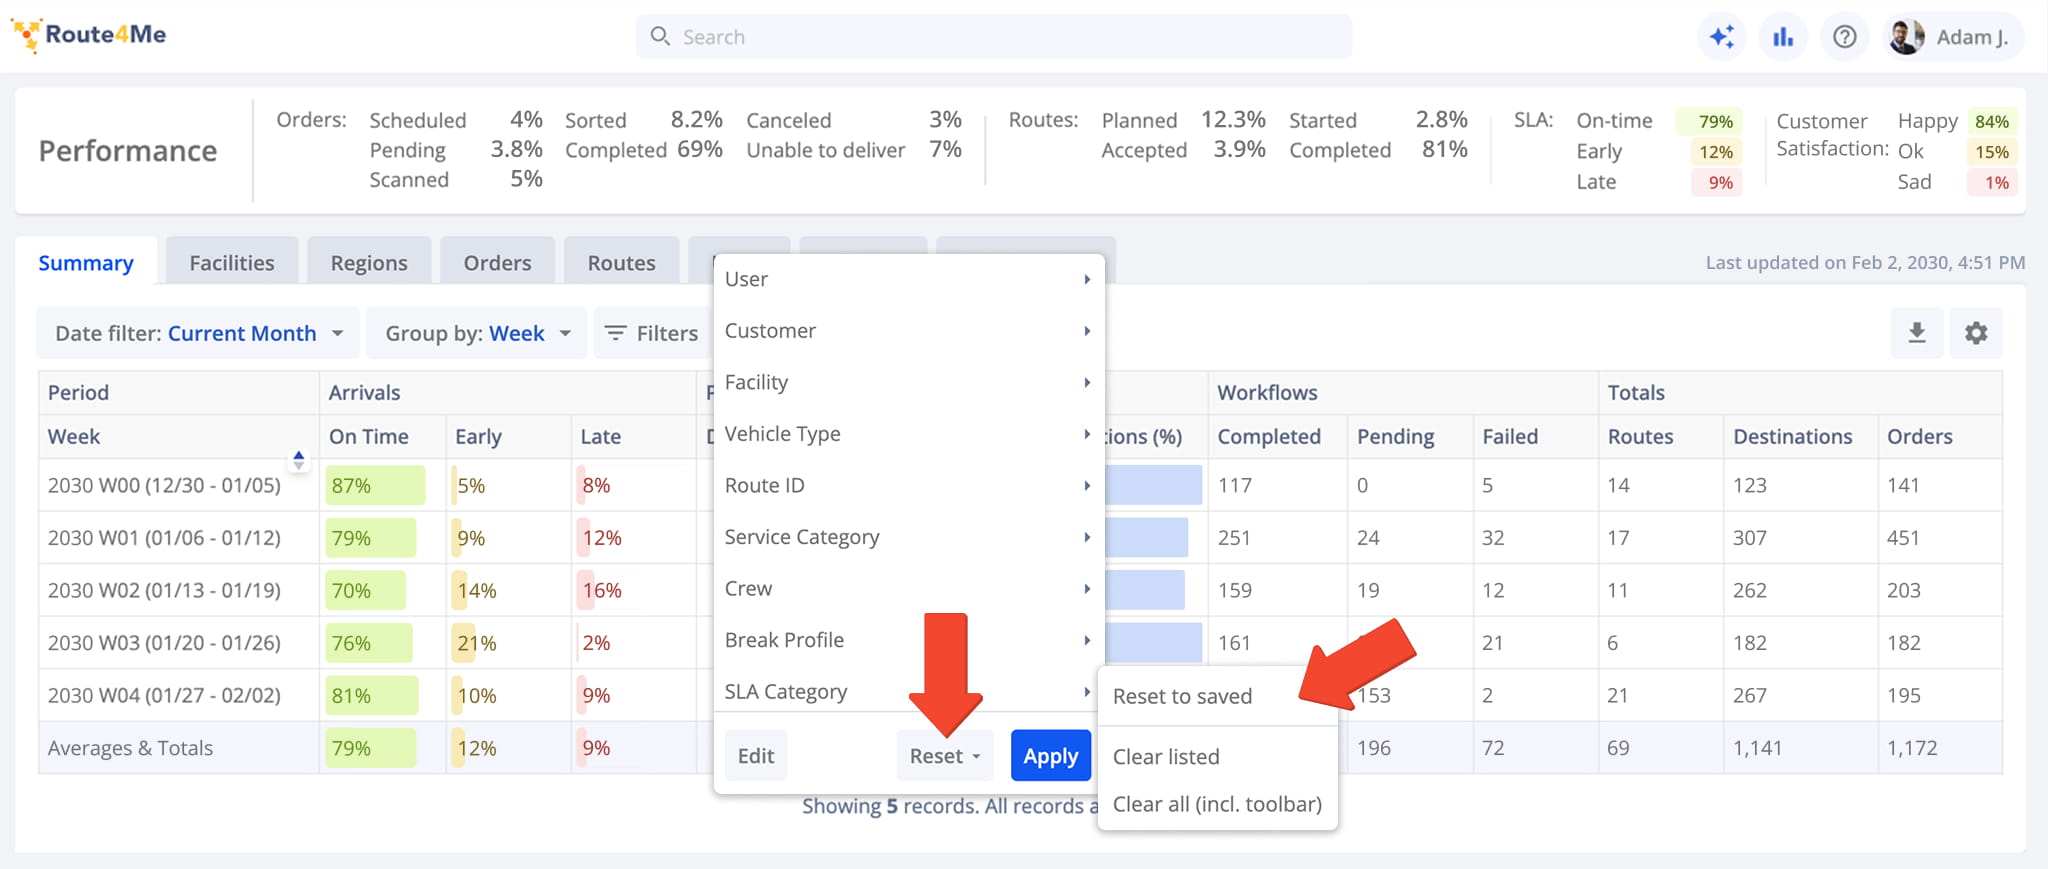Image resolution: width=2048 pixels, height=869 pixels.
Task: Switch to the Summary tab
Action: point(86,263)
